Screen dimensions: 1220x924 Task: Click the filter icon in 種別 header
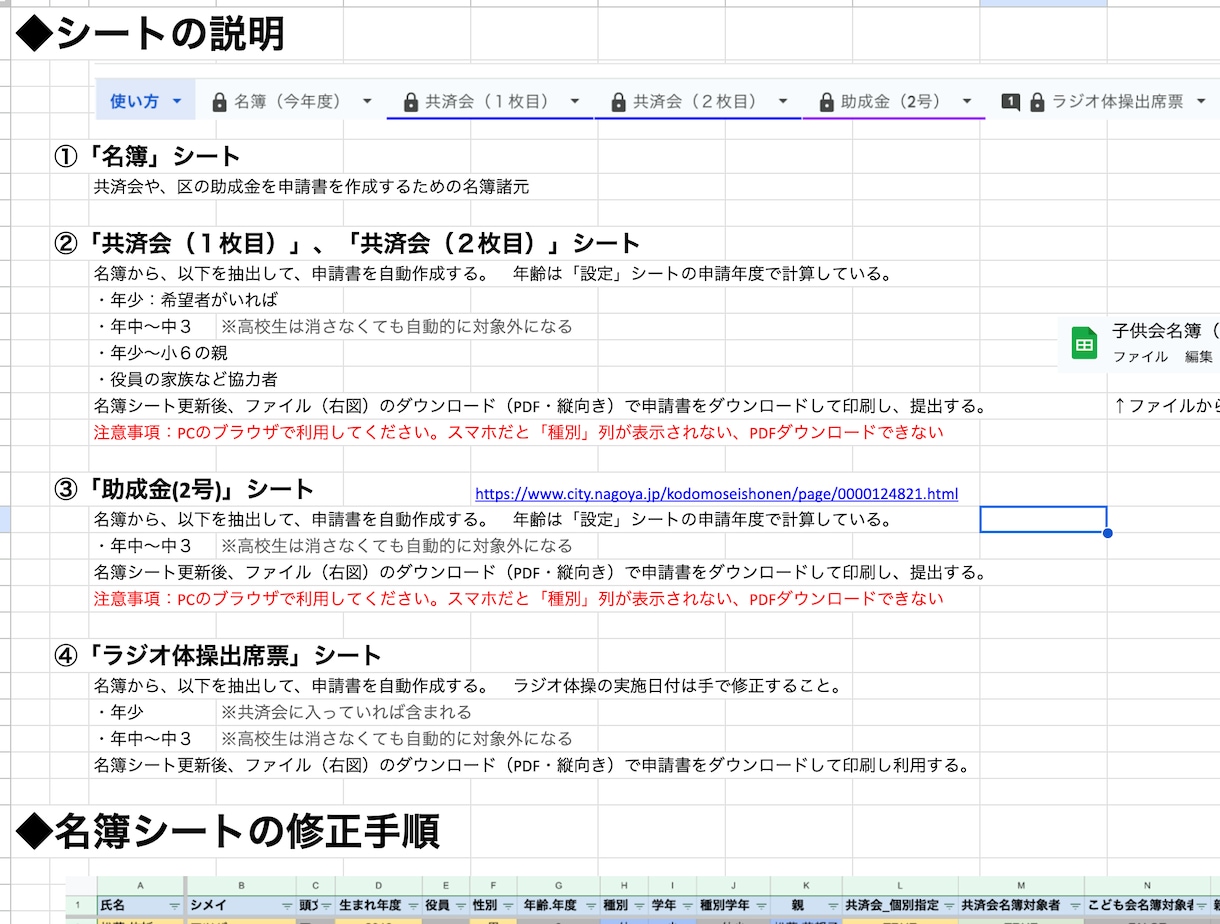(638, 906)
